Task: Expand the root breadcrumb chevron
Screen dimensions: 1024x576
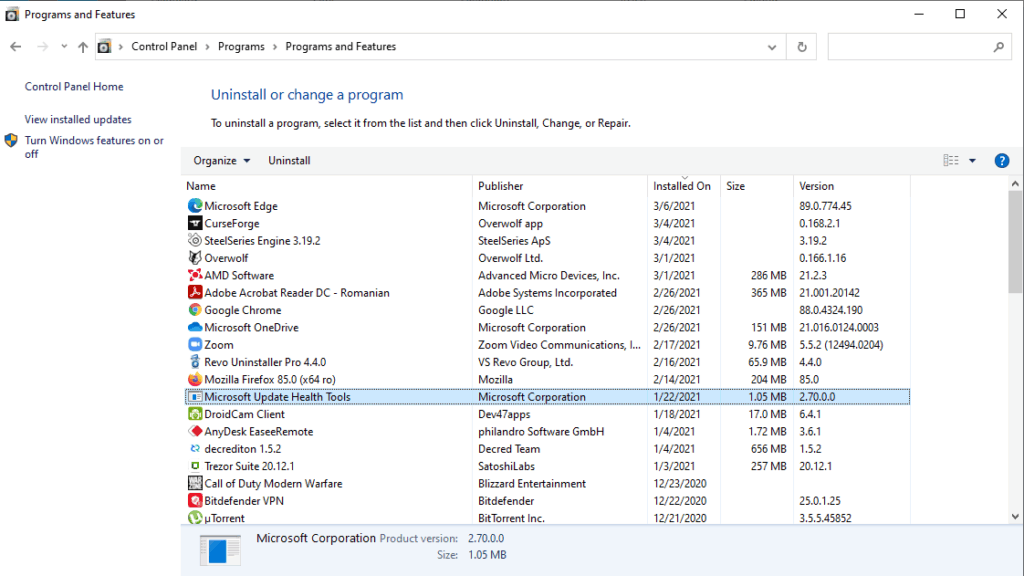Action: point(121,47)
